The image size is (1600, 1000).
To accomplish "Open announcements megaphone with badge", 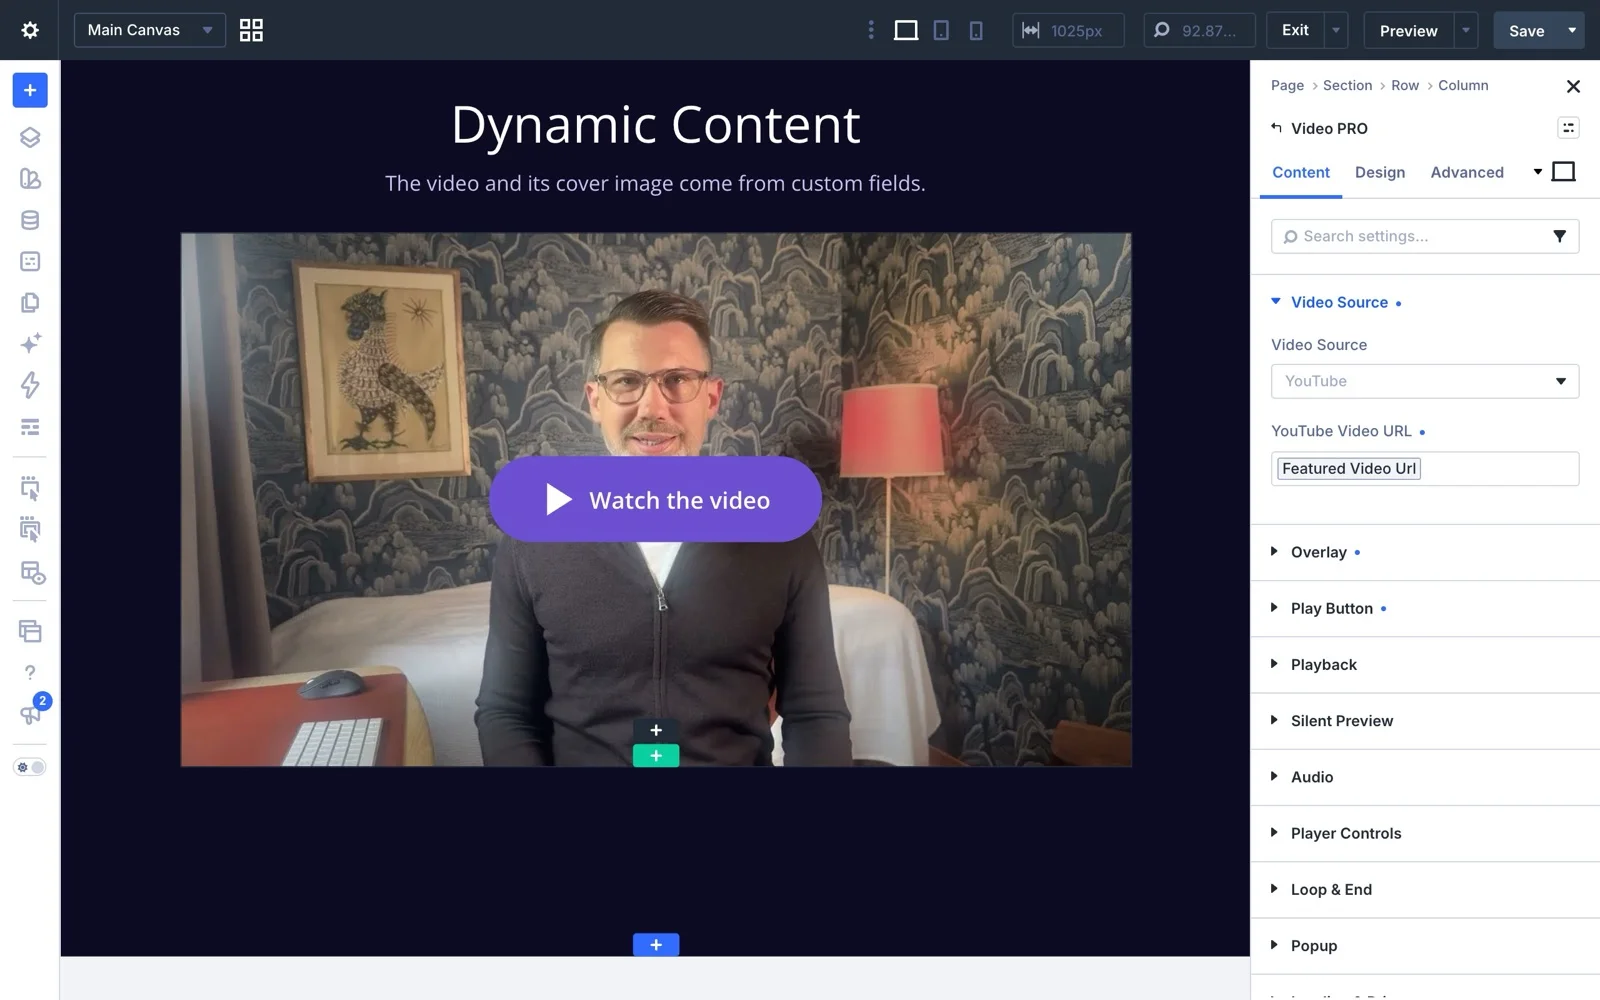I will [x=32, y=712].
